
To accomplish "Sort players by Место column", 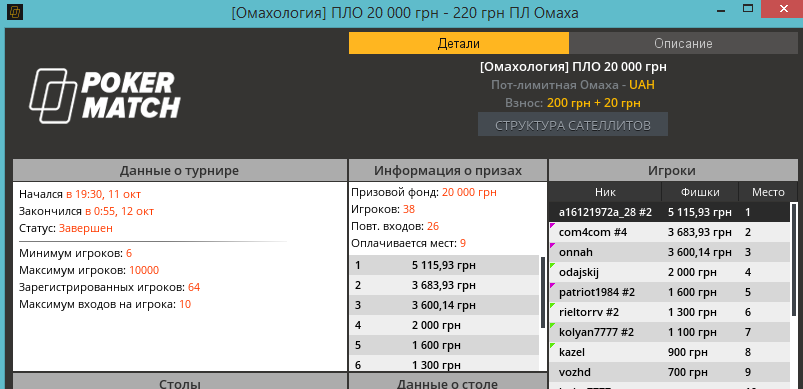I will [768, 192].
